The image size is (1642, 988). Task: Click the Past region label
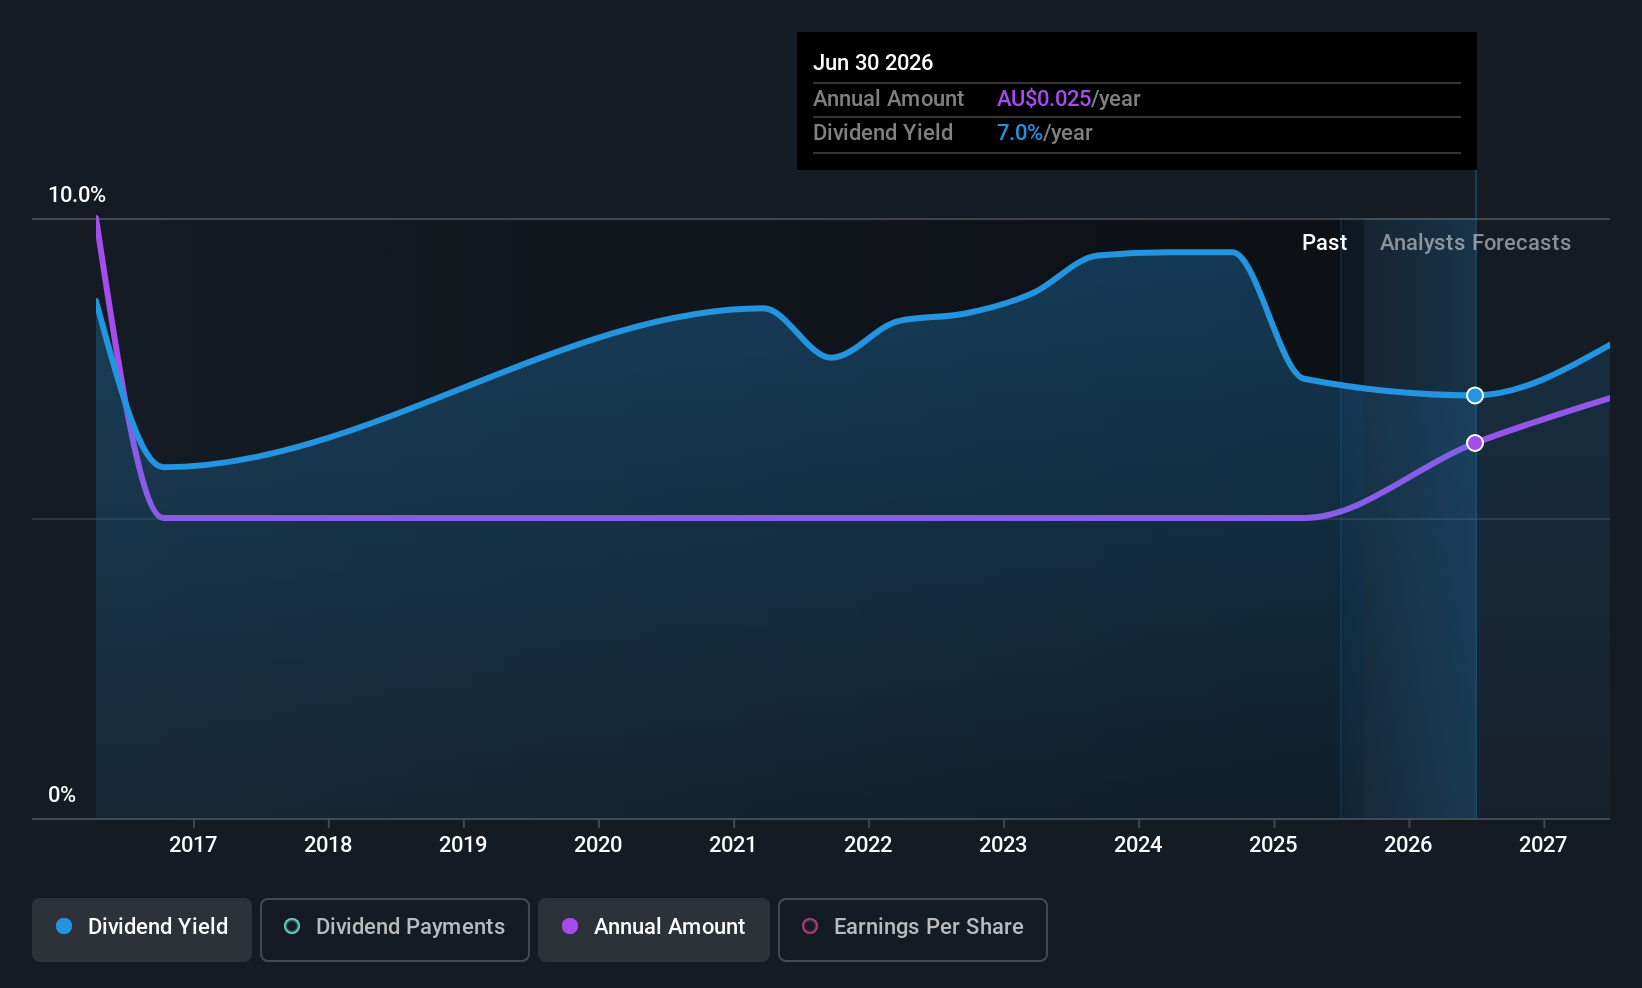point(1324,243)
